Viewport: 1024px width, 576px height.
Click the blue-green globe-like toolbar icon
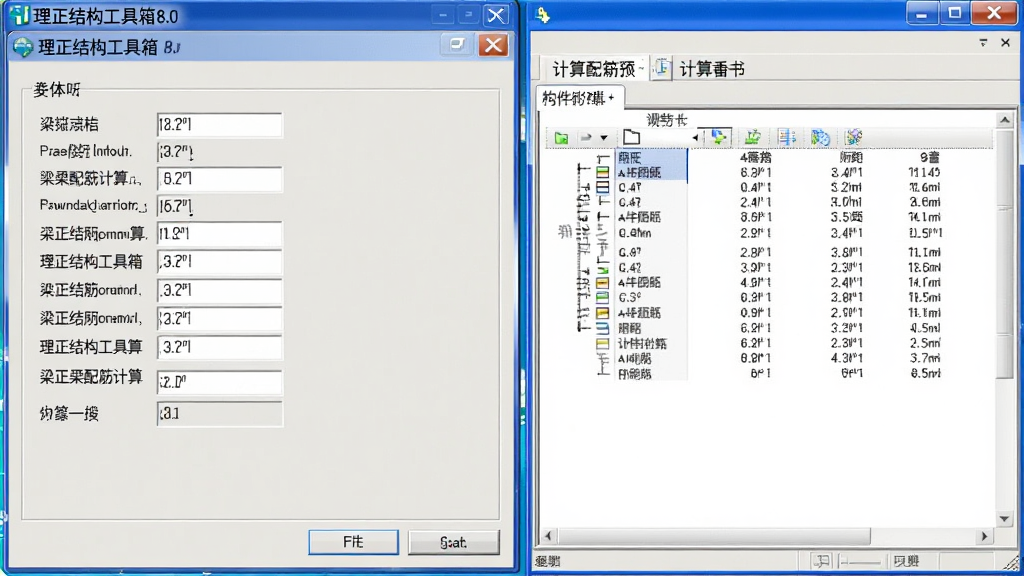(820, 137)
